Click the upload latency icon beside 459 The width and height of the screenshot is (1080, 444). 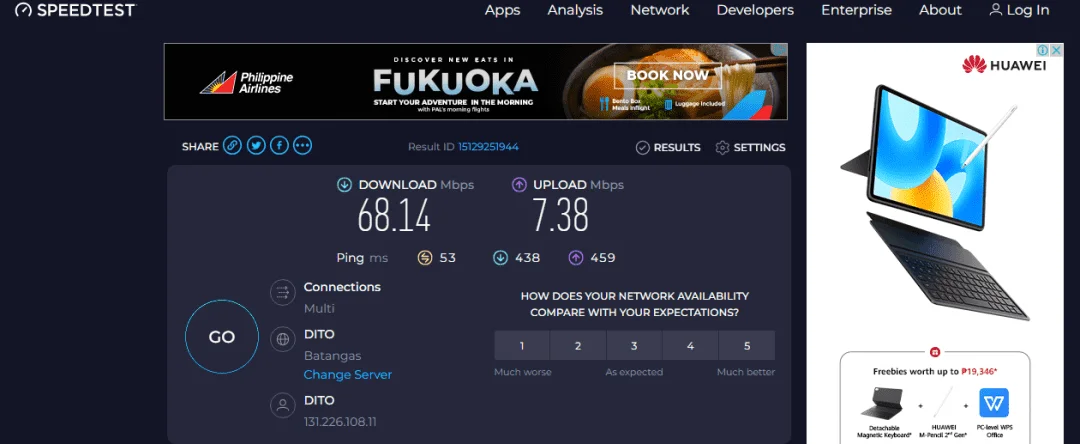tap(576, 258)
